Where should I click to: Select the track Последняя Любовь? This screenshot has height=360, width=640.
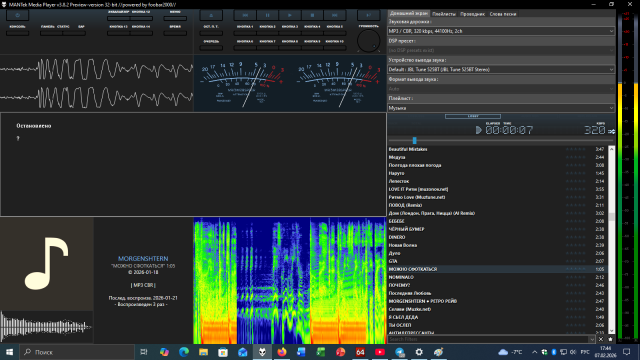click(x=497, y=293)
